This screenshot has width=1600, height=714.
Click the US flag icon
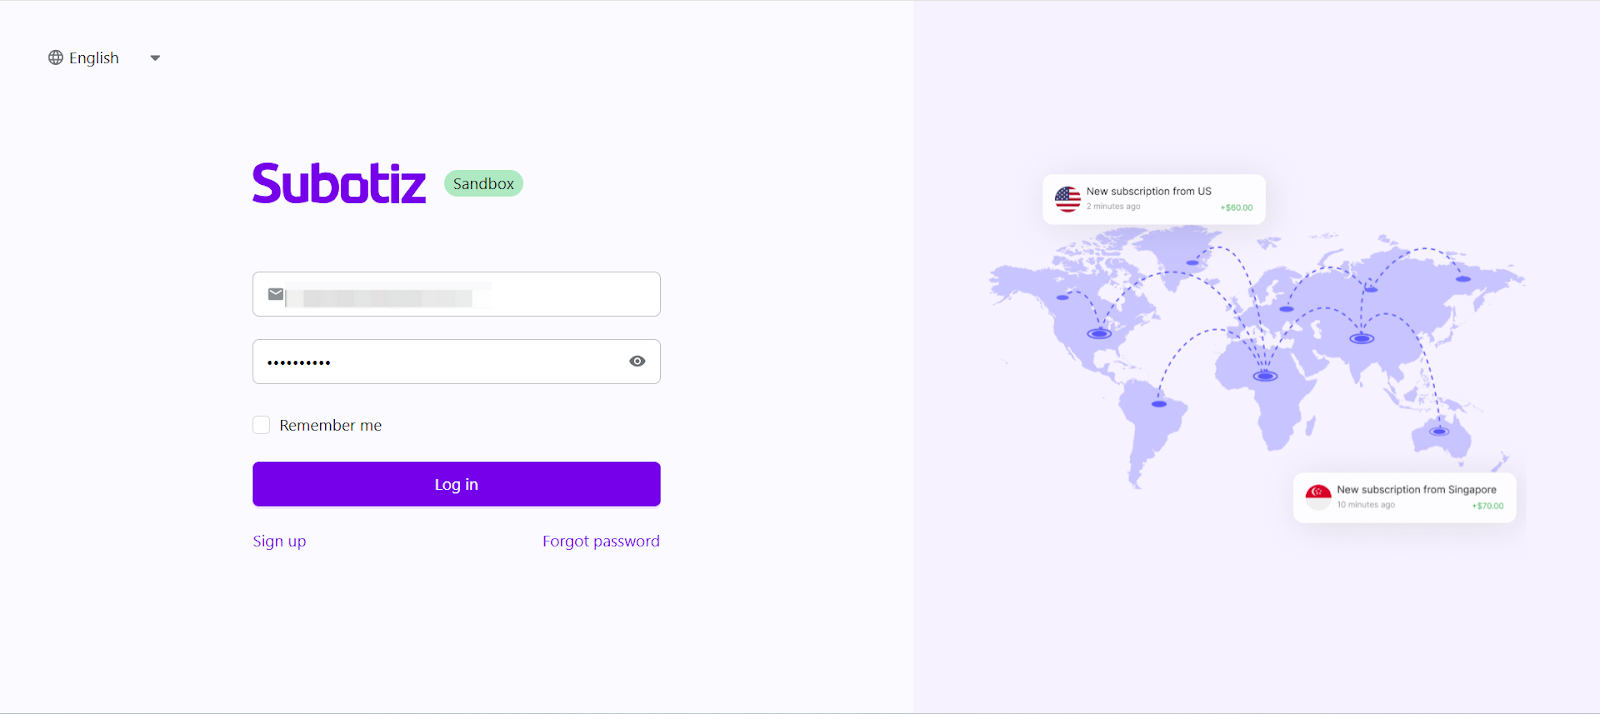pyautogui.click(x=1067, y=199)
